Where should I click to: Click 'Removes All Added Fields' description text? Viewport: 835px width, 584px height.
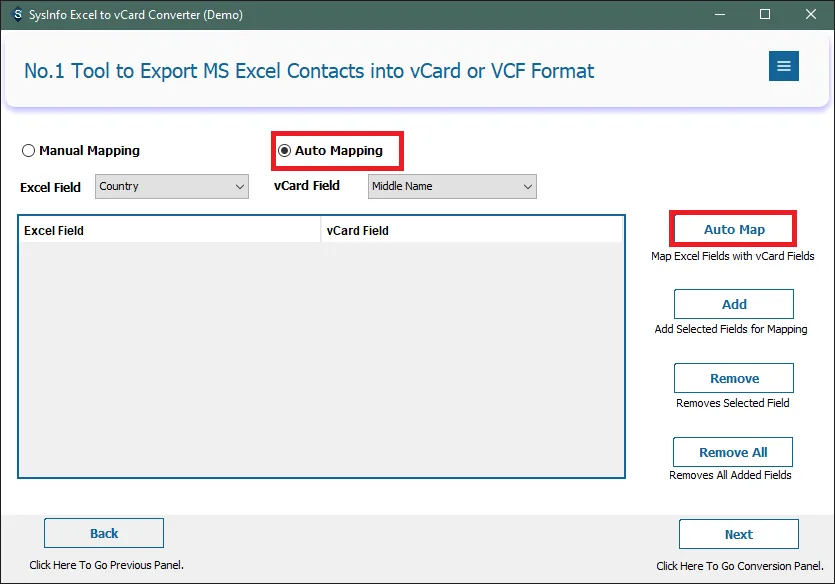point(730,475)
